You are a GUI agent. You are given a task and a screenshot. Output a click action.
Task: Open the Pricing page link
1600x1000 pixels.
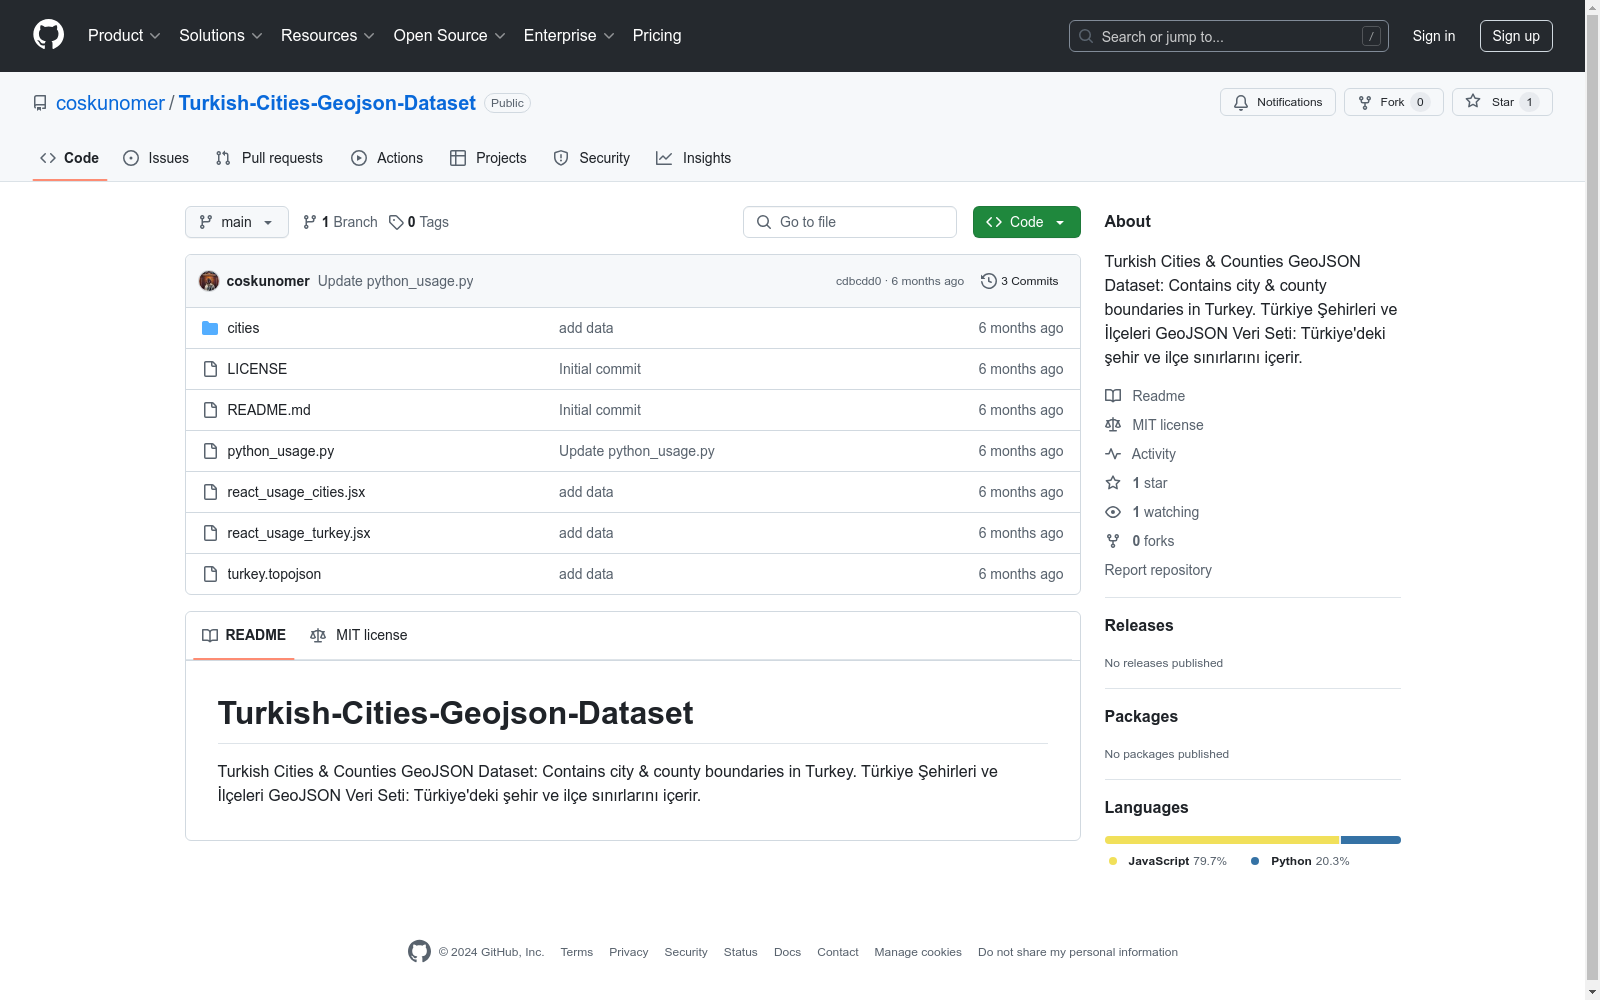(657, 36)
